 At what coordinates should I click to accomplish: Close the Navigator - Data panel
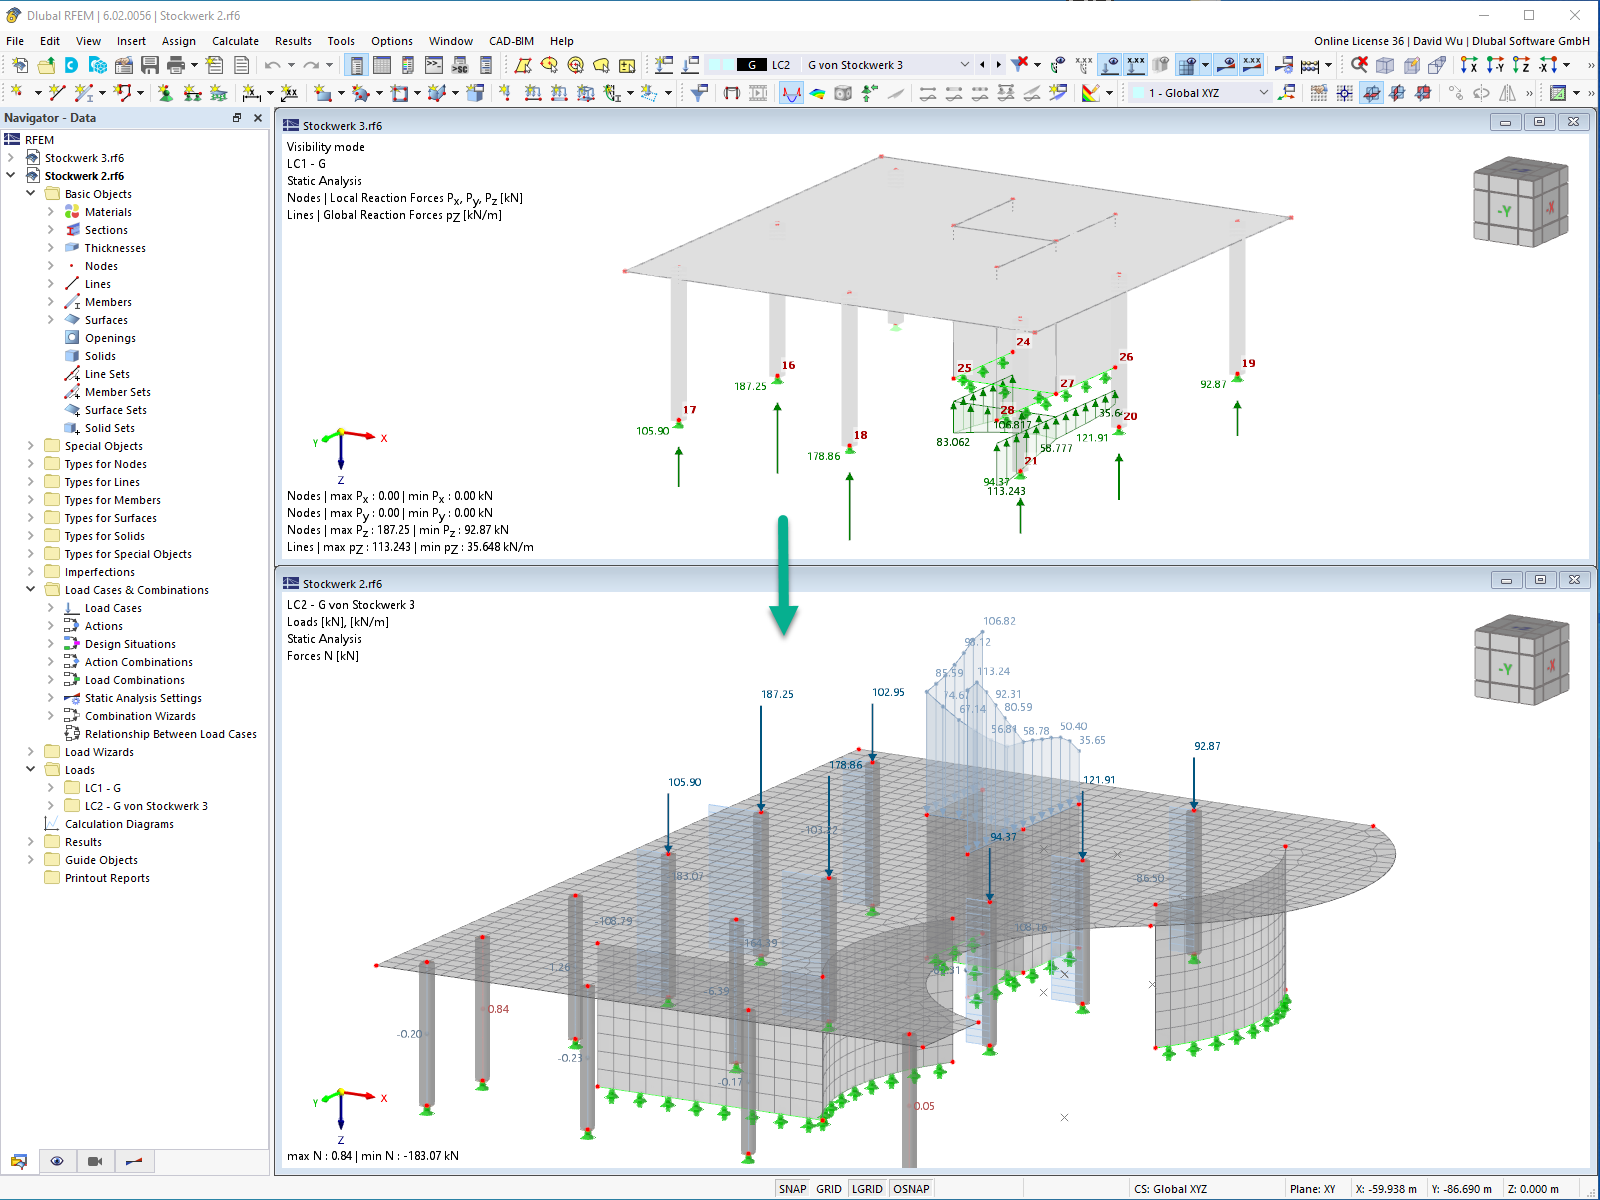258,118
